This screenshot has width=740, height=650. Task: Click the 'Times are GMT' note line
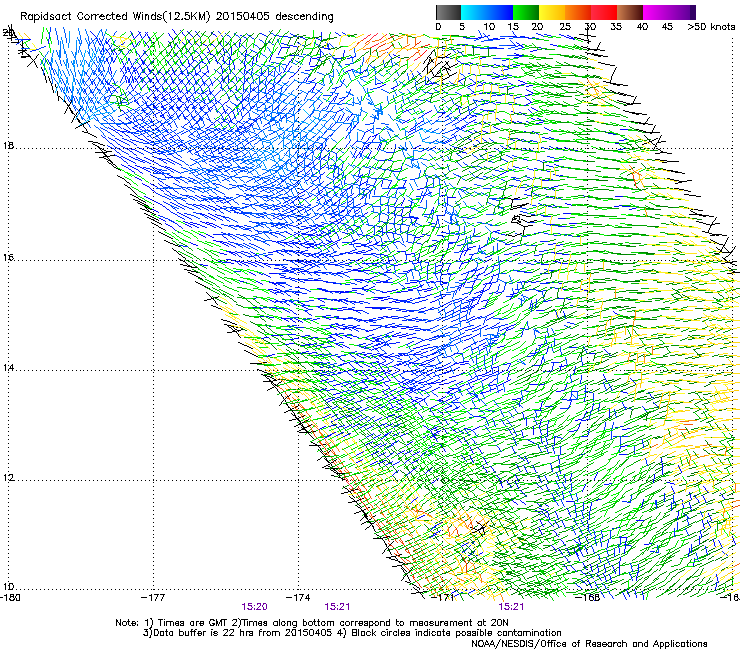pyautogui.click(x=312, y=623)
